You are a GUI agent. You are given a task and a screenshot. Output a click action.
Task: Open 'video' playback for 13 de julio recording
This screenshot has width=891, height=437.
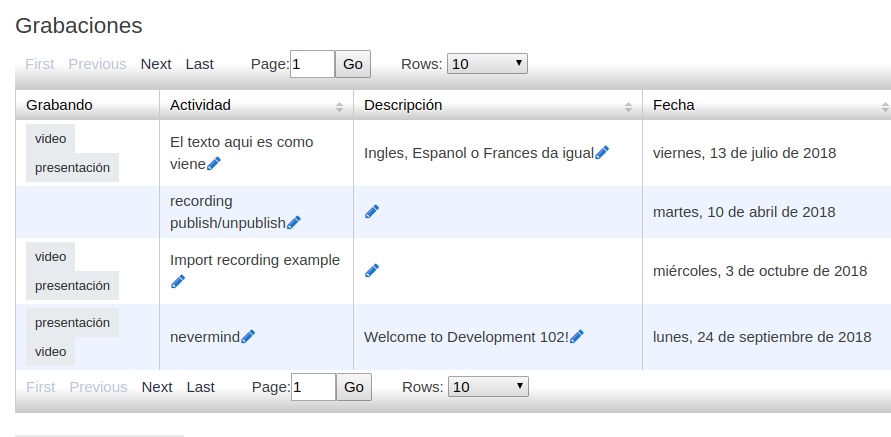click(51, 139)
